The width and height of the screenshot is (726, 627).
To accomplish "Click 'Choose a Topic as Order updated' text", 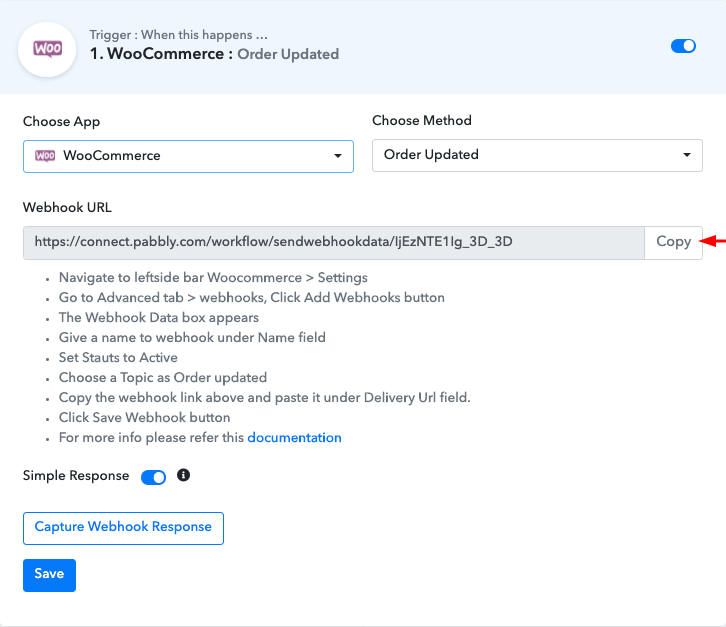I will click(x=163, y=377).
